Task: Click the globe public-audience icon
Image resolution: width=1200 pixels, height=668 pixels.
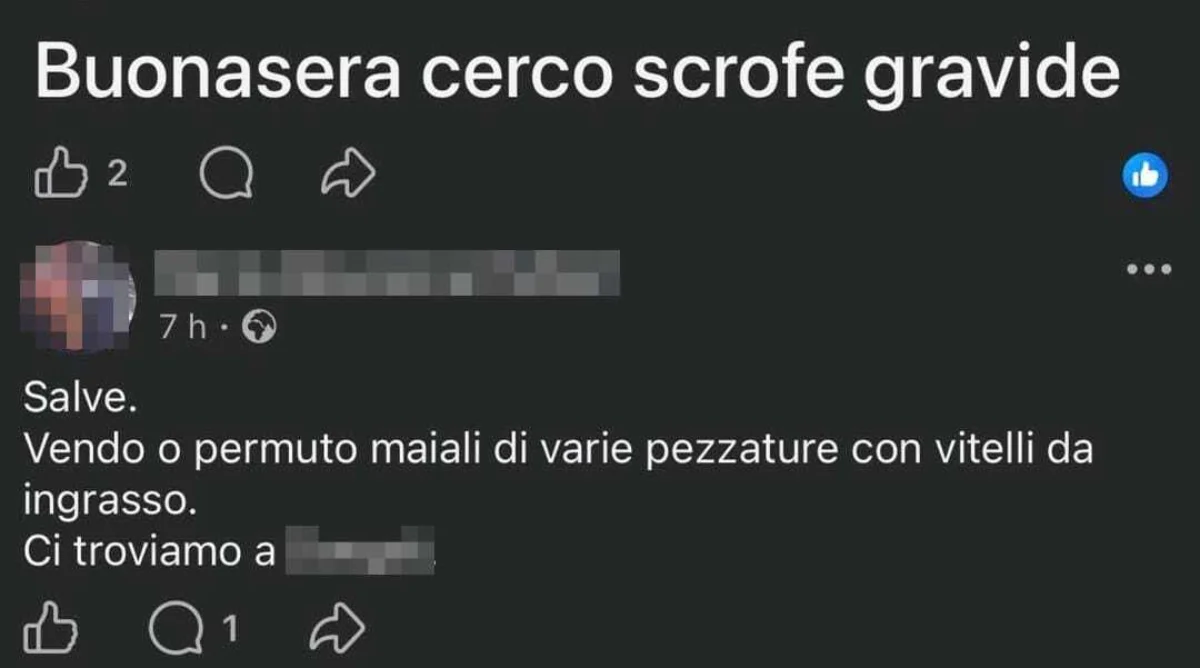Action: coord(259,328)
